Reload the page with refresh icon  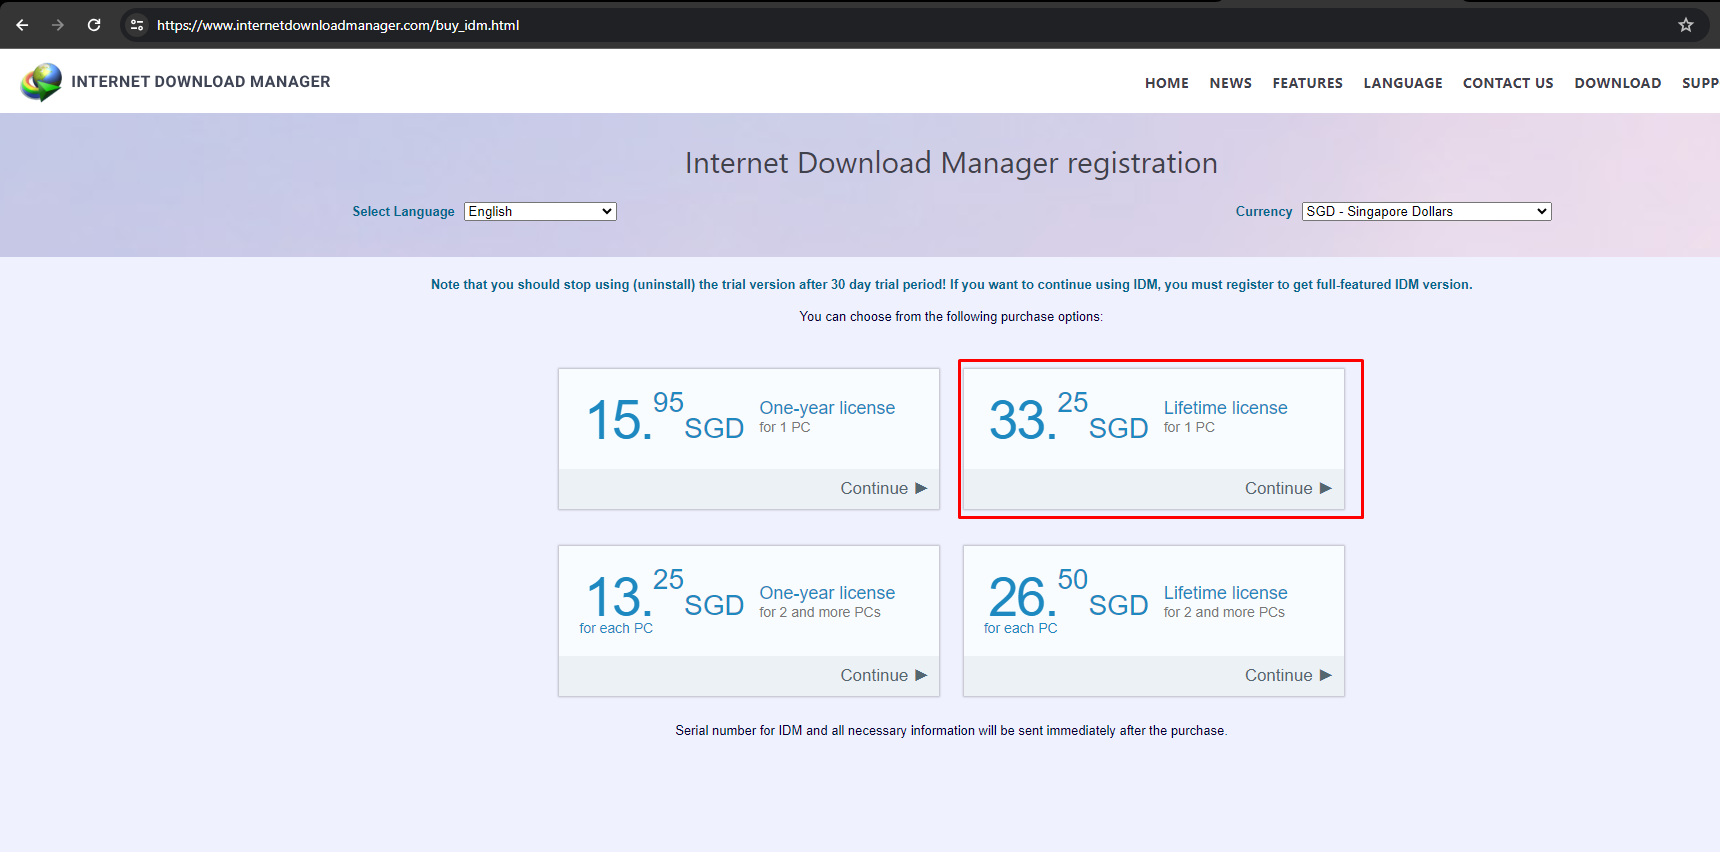coord(94,25)
